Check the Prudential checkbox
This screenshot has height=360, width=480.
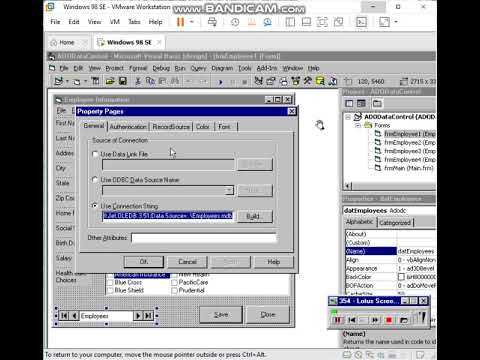pyautogui.click(x=174, y=291)
